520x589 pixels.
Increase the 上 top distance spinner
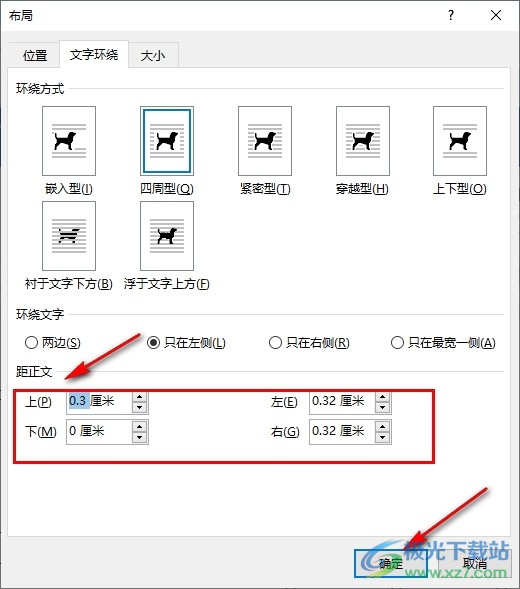coord(139,397)
